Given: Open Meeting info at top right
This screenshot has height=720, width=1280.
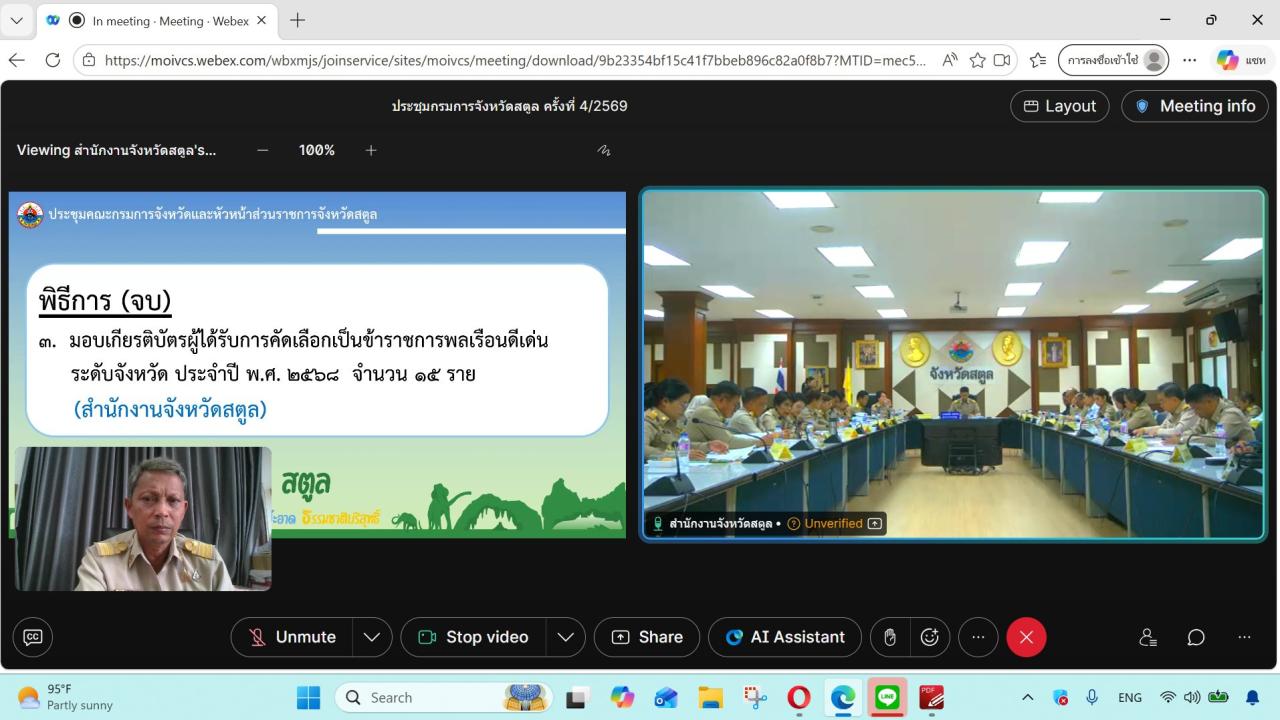Looking at the screenshot, I should [1194, 106].
